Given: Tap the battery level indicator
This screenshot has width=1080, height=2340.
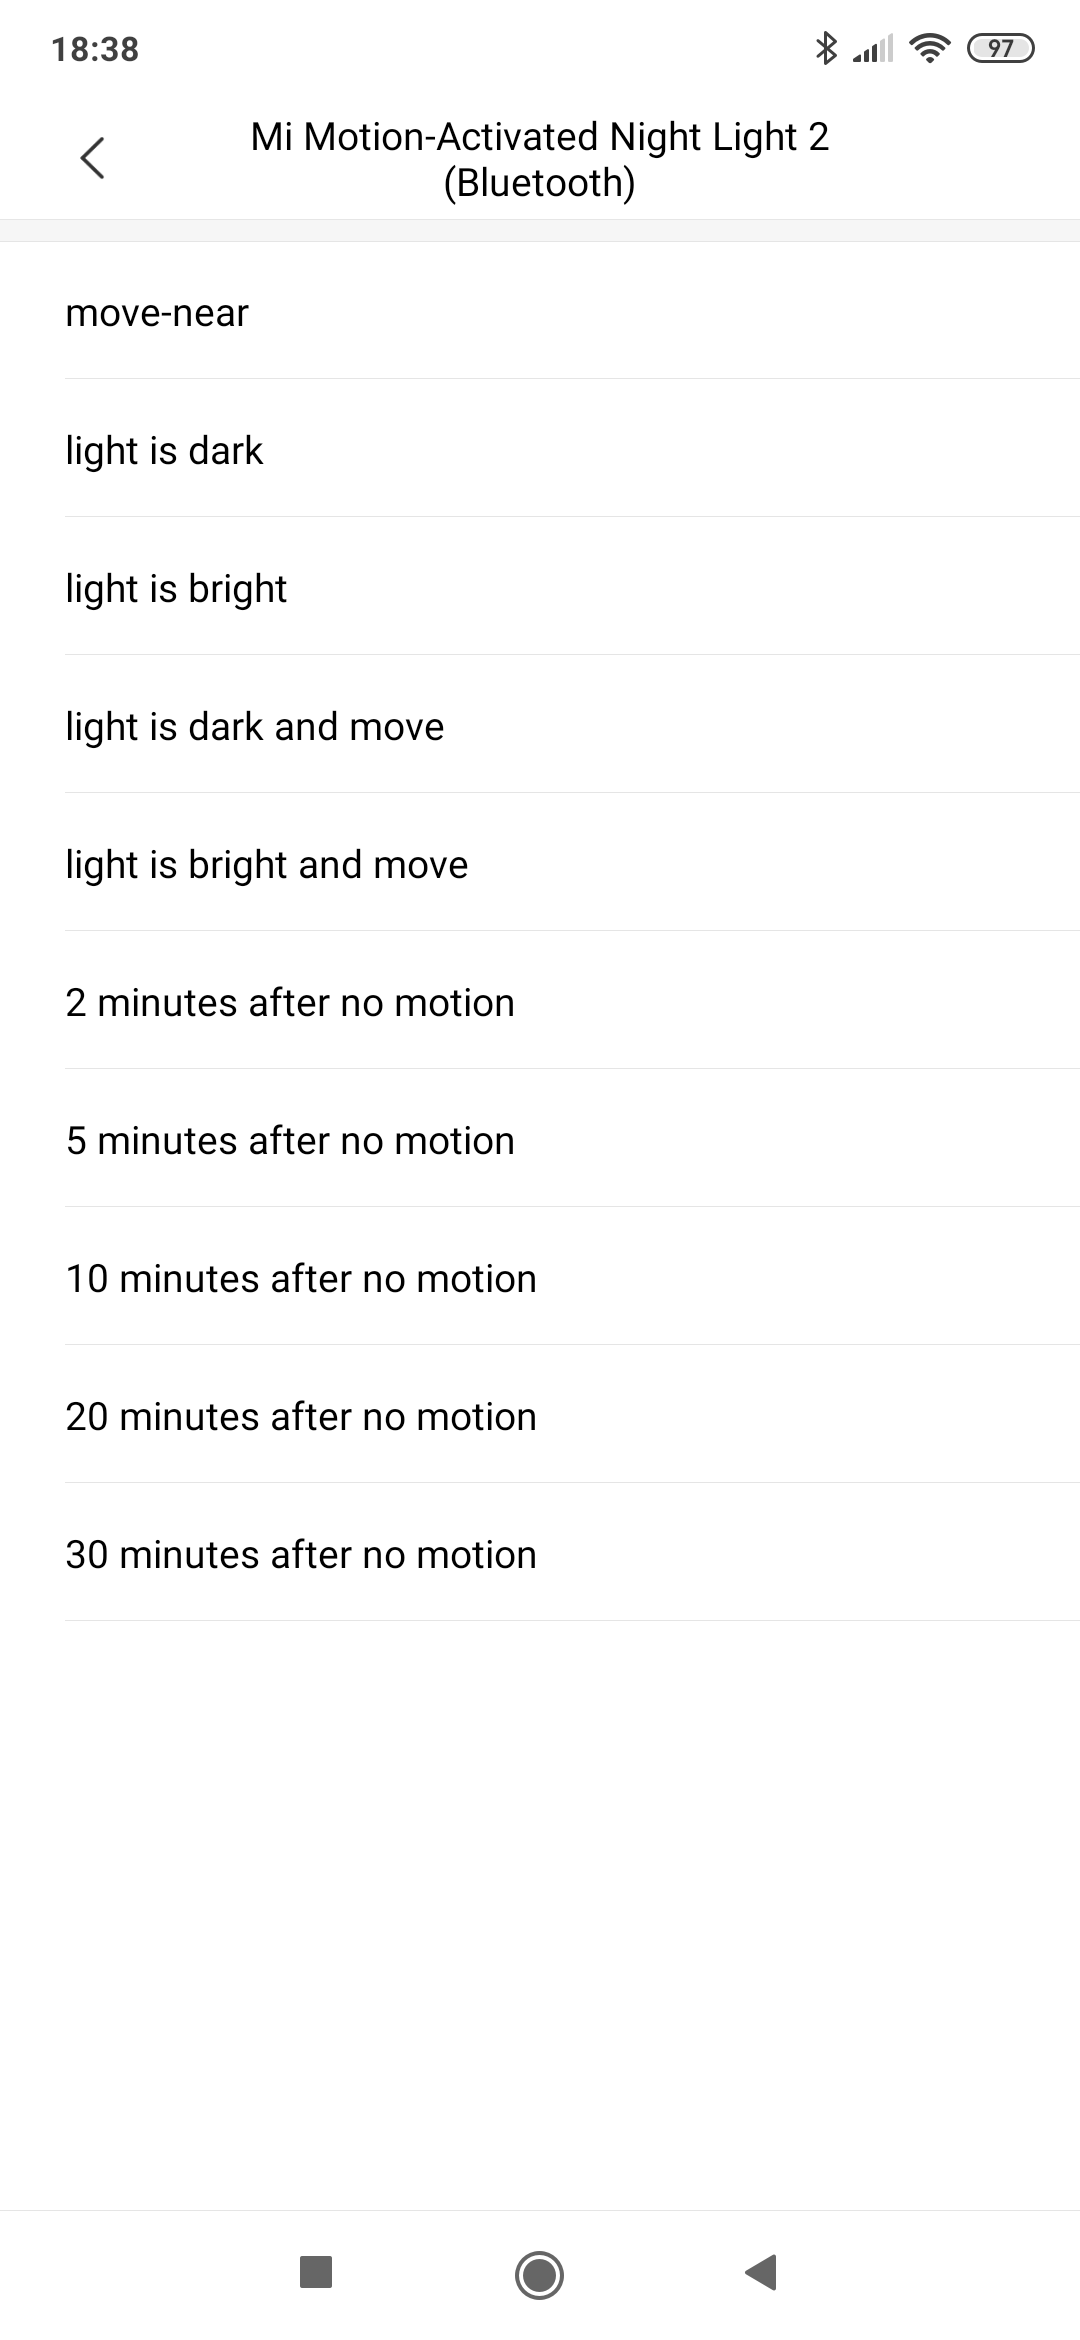Looking at the screenshot, I should 1000,48.
